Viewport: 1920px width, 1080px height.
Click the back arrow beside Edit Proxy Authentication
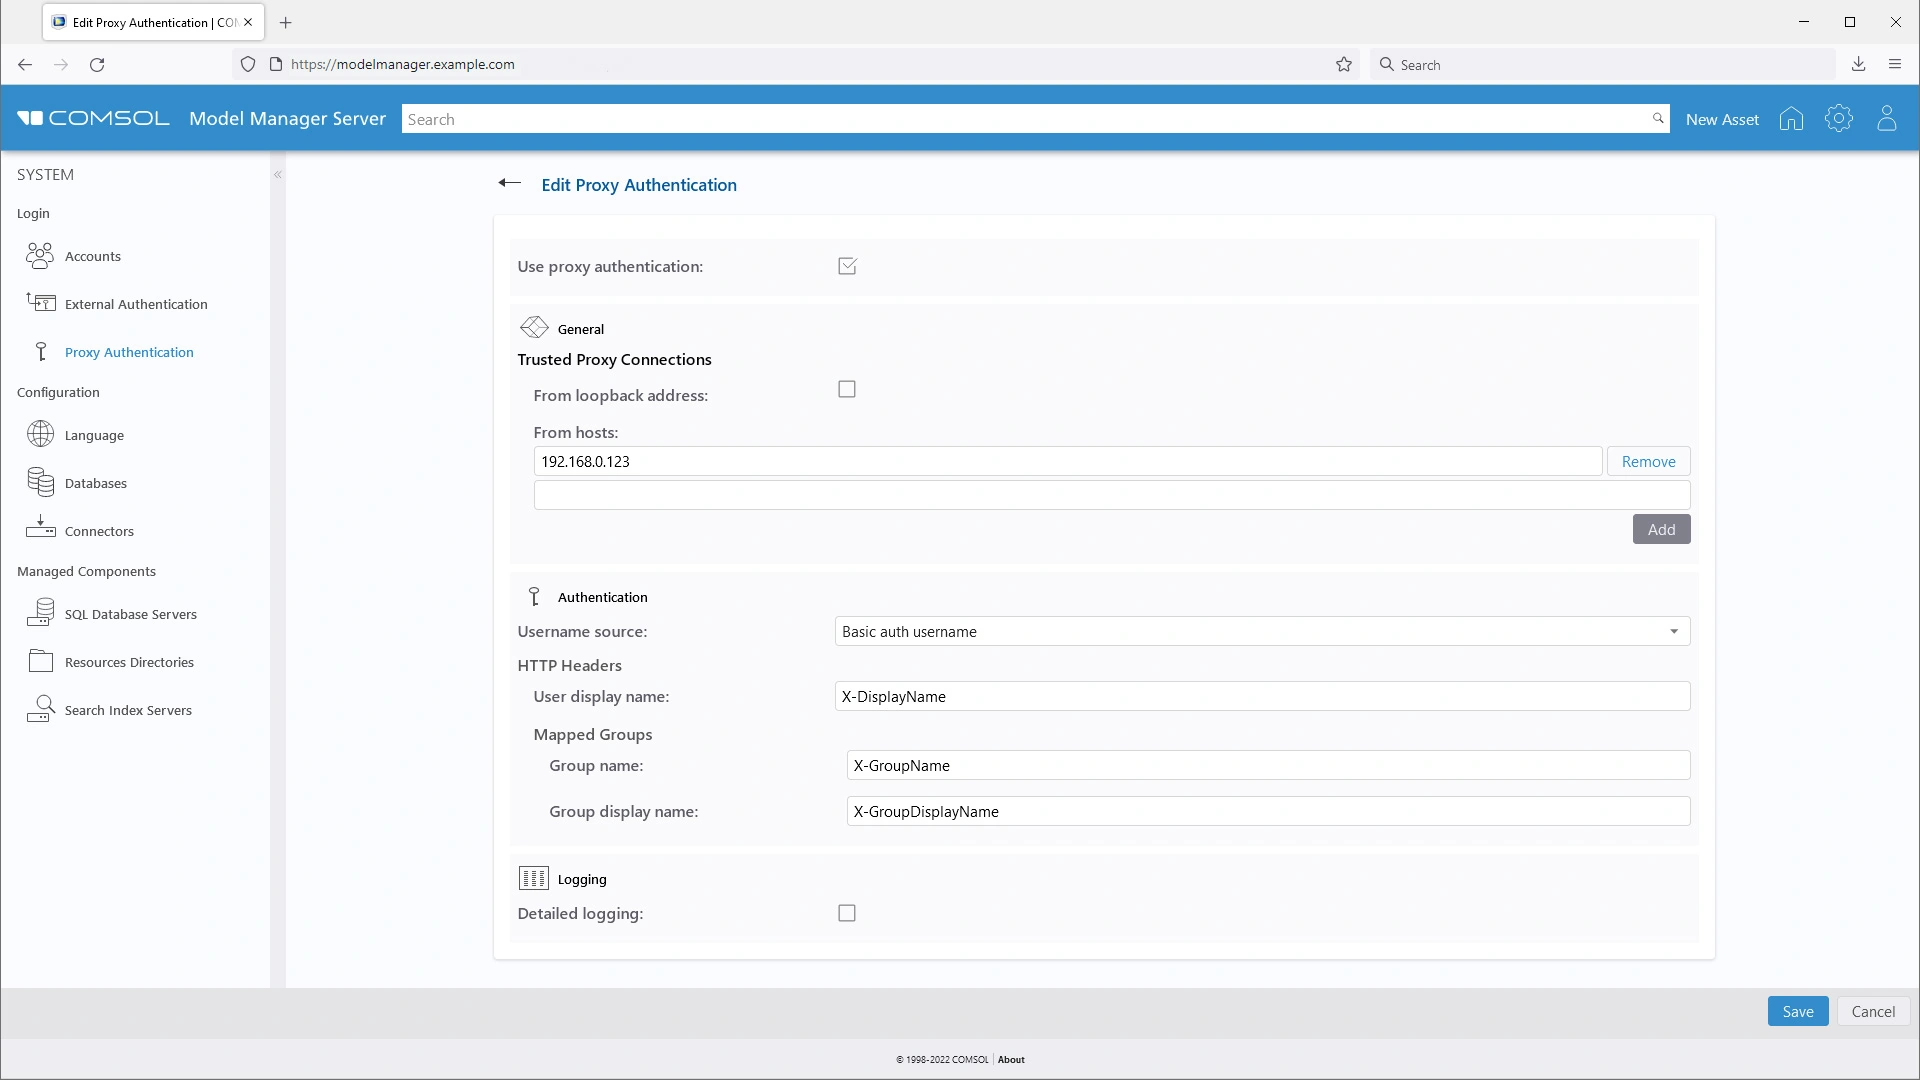tap(510, 183)
